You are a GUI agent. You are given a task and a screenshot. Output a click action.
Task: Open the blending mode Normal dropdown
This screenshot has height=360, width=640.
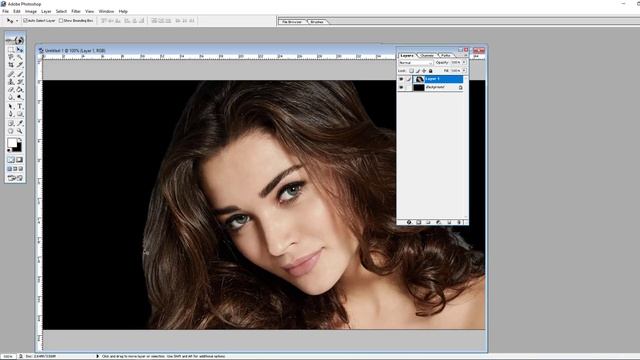(x=415, y=63)
